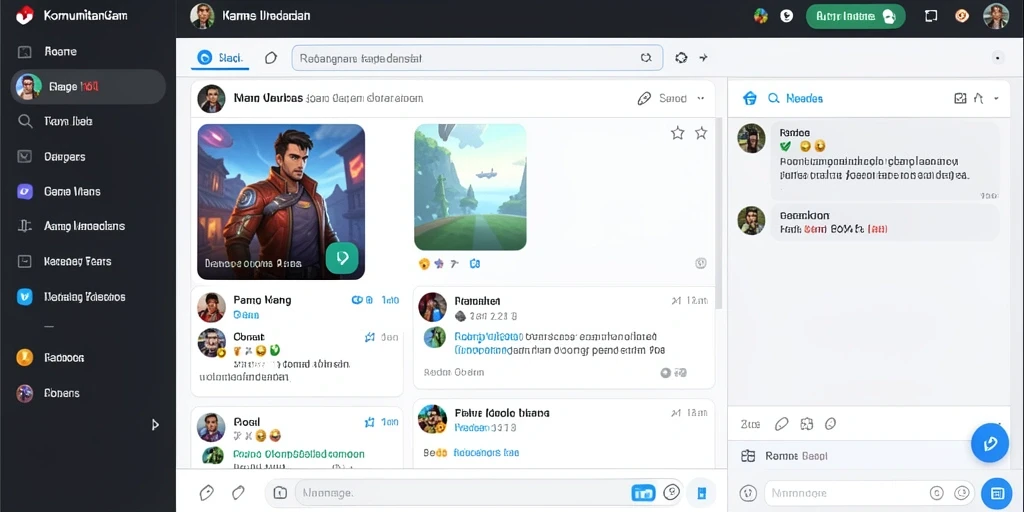
Task: Toggle the pin icon on Cbrait's message
Action: [370, 338]
